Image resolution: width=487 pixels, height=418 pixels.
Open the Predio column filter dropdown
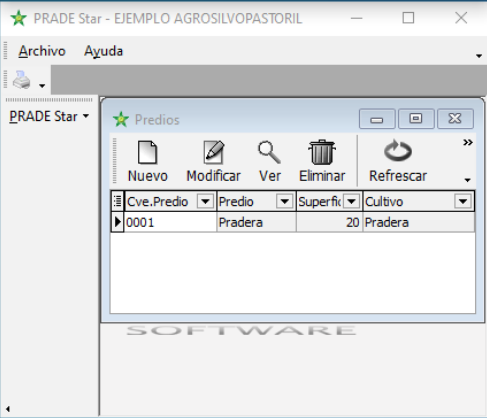(x=284, y=201)
